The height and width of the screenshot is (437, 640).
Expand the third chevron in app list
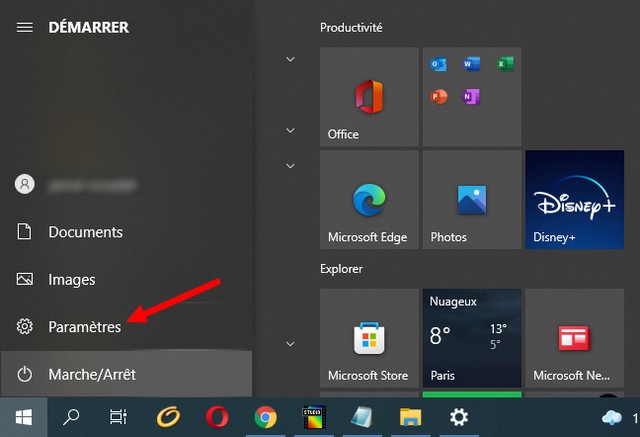coord(290,166)
